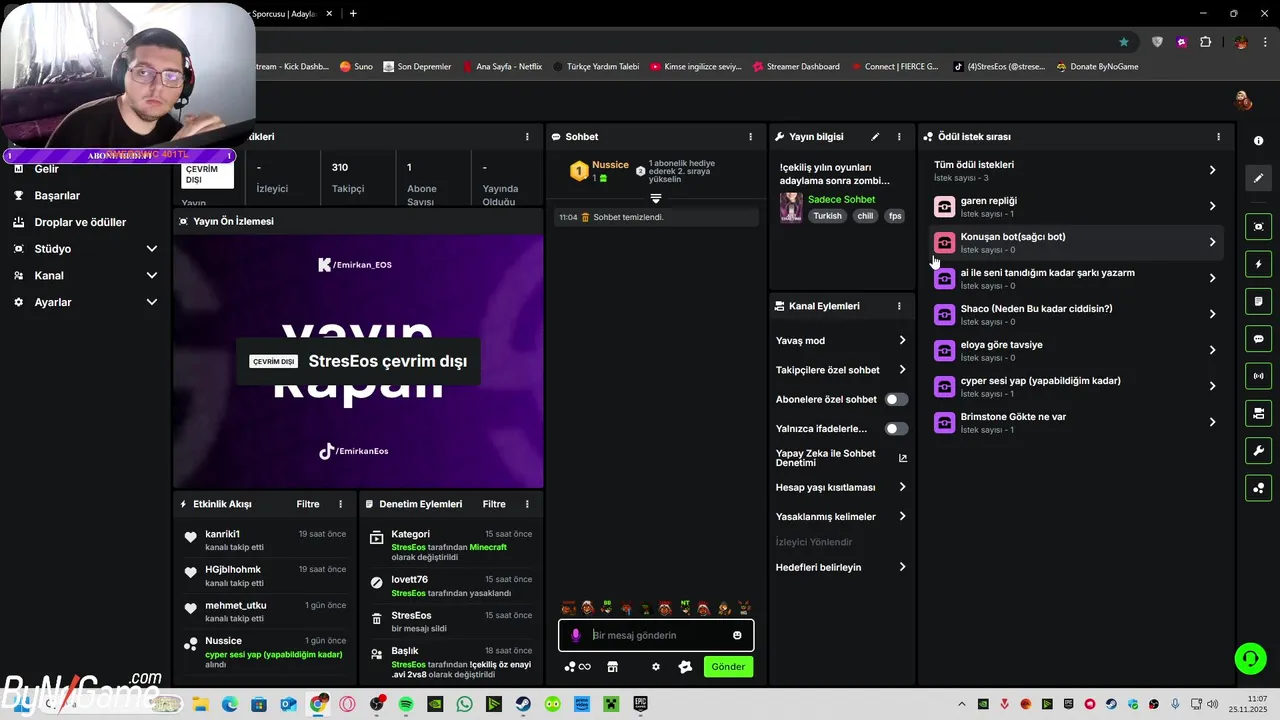Open Hedefleri belirleyin arrow

click(902, 567)
